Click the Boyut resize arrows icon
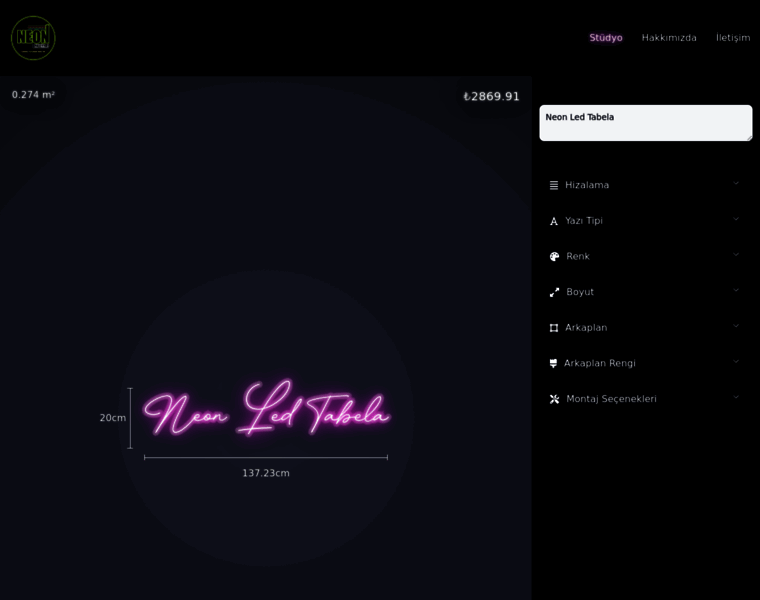Viewport: 760px width, 600px height. 554,292
